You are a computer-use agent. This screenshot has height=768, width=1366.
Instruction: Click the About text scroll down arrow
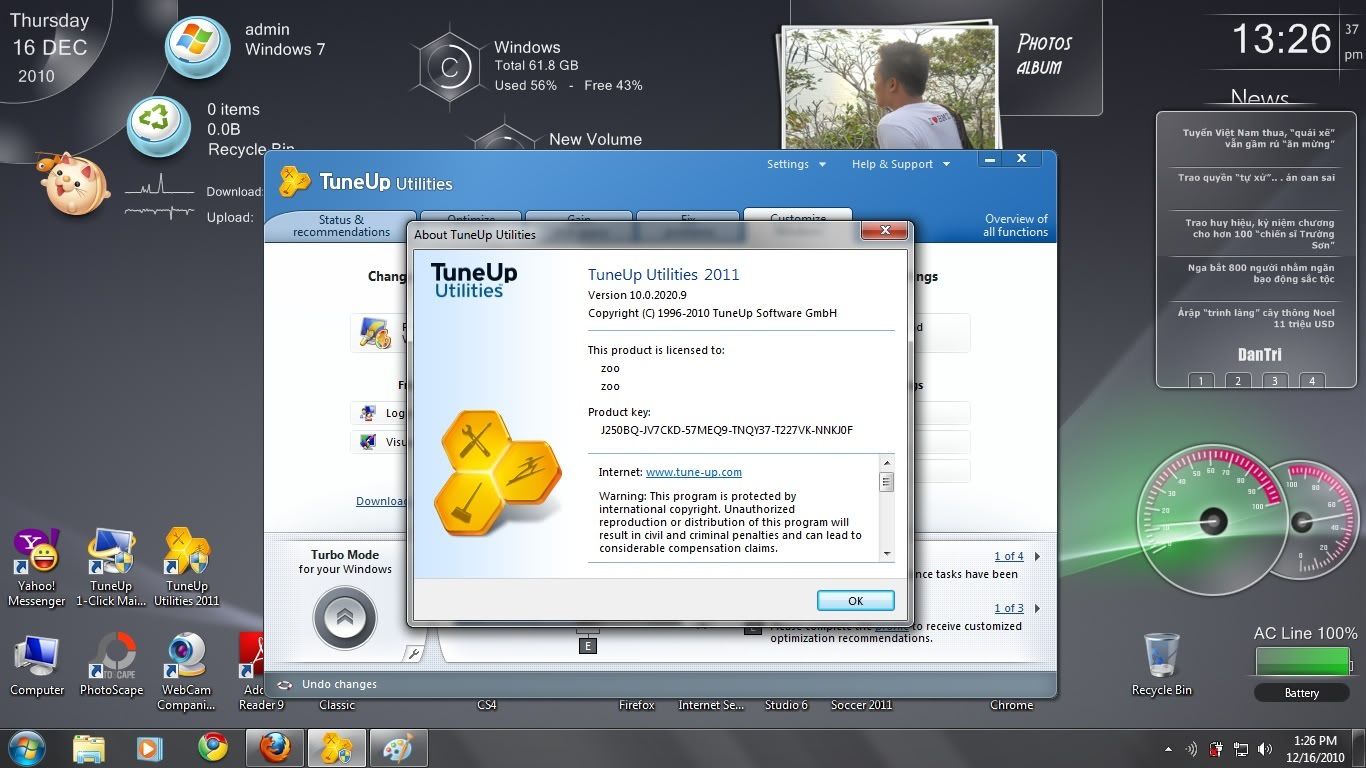[x=886, y=553]
